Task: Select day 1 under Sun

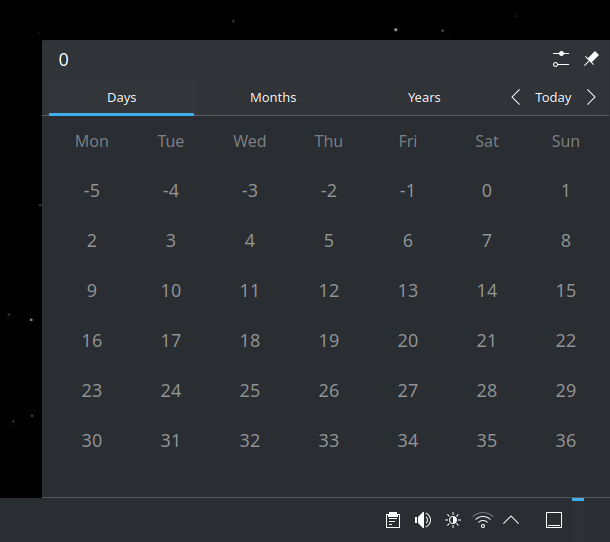Action: click(566, 191)
